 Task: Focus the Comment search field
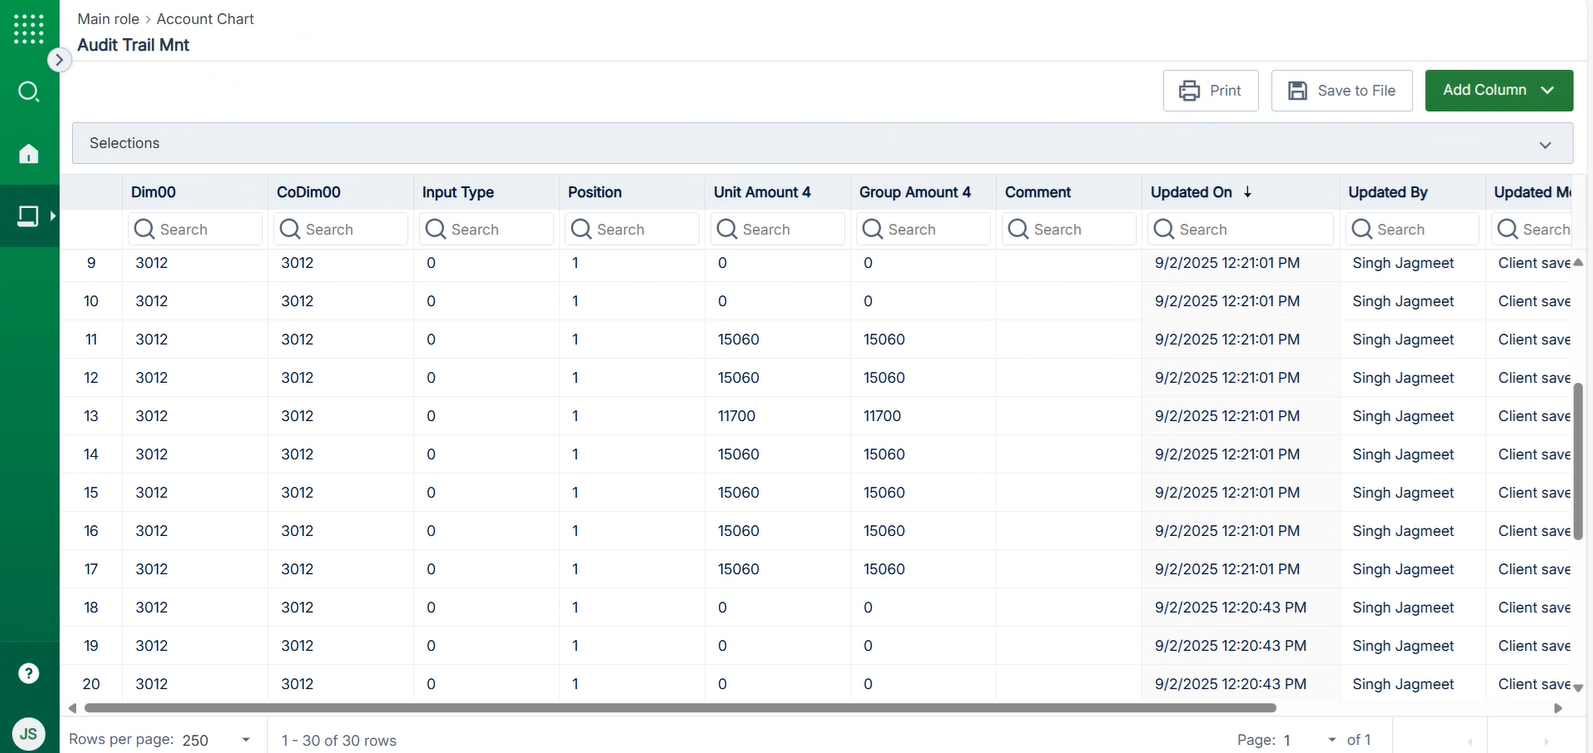point(1070,229)
